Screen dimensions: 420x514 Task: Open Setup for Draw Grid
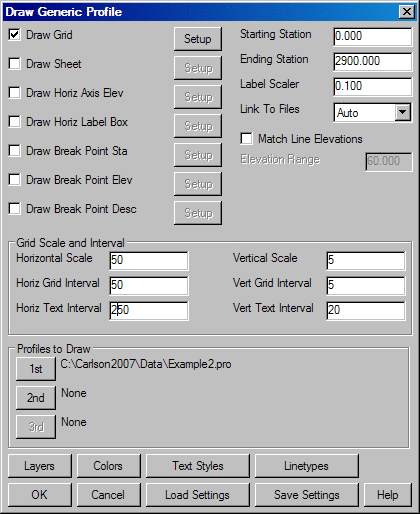click(198, 39)
